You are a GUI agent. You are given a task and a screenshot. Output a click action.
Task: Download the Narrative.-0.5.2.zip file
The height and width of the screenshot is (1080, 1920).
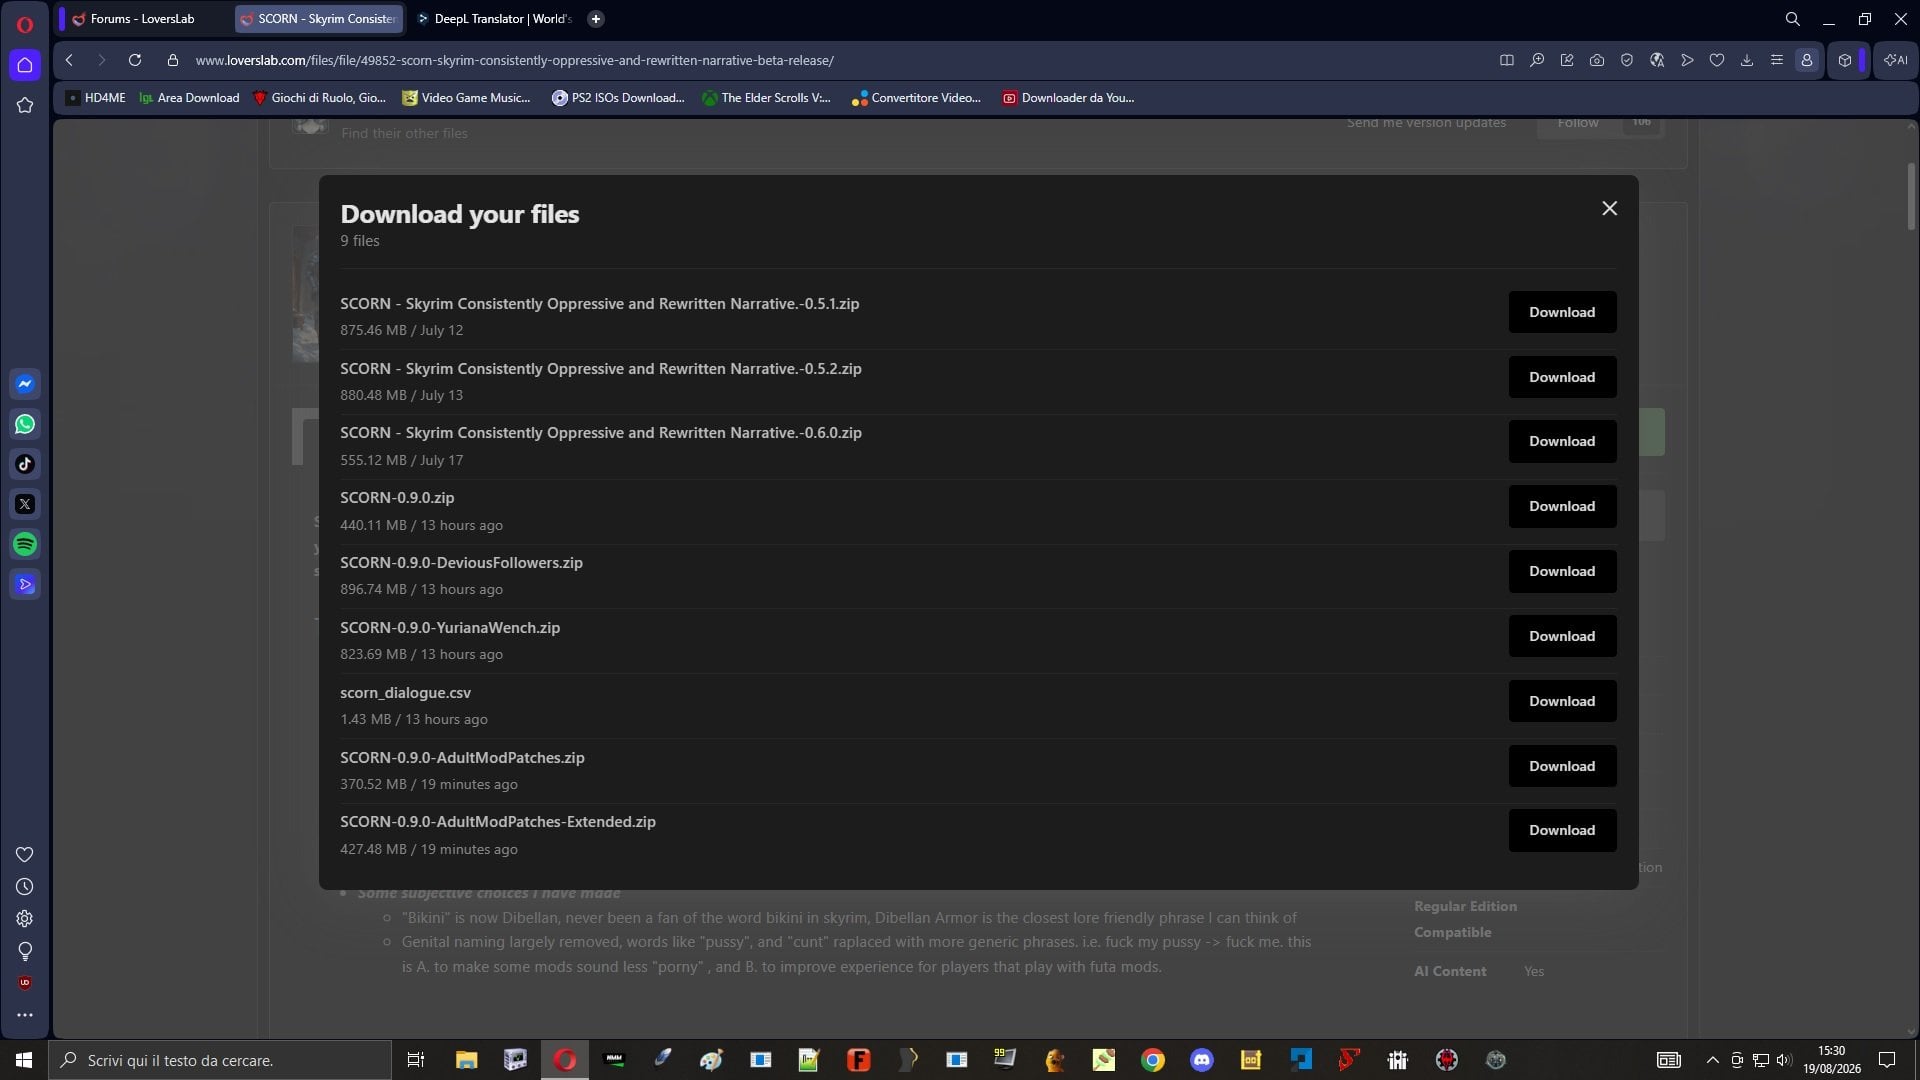1562,377
